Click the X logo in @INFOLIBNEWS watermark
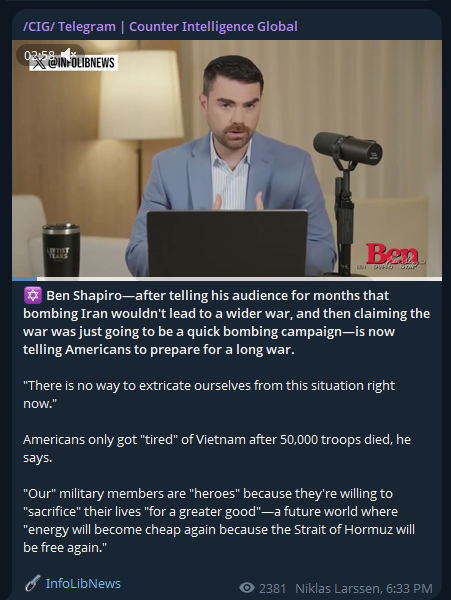The width and height of the screenshot is (451, 600). [x=39, y=63]
